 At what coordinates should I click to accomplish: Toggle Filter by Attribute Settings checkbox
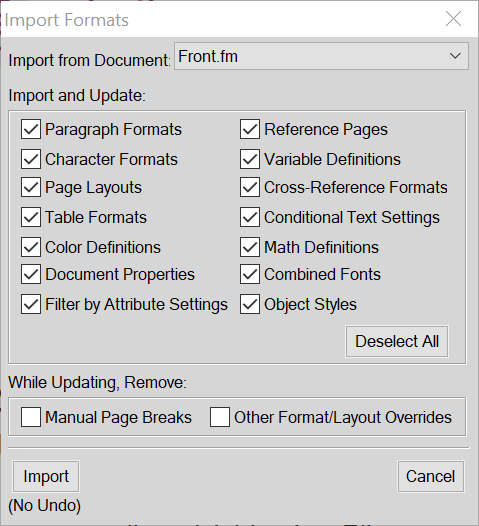coord(31,304)
